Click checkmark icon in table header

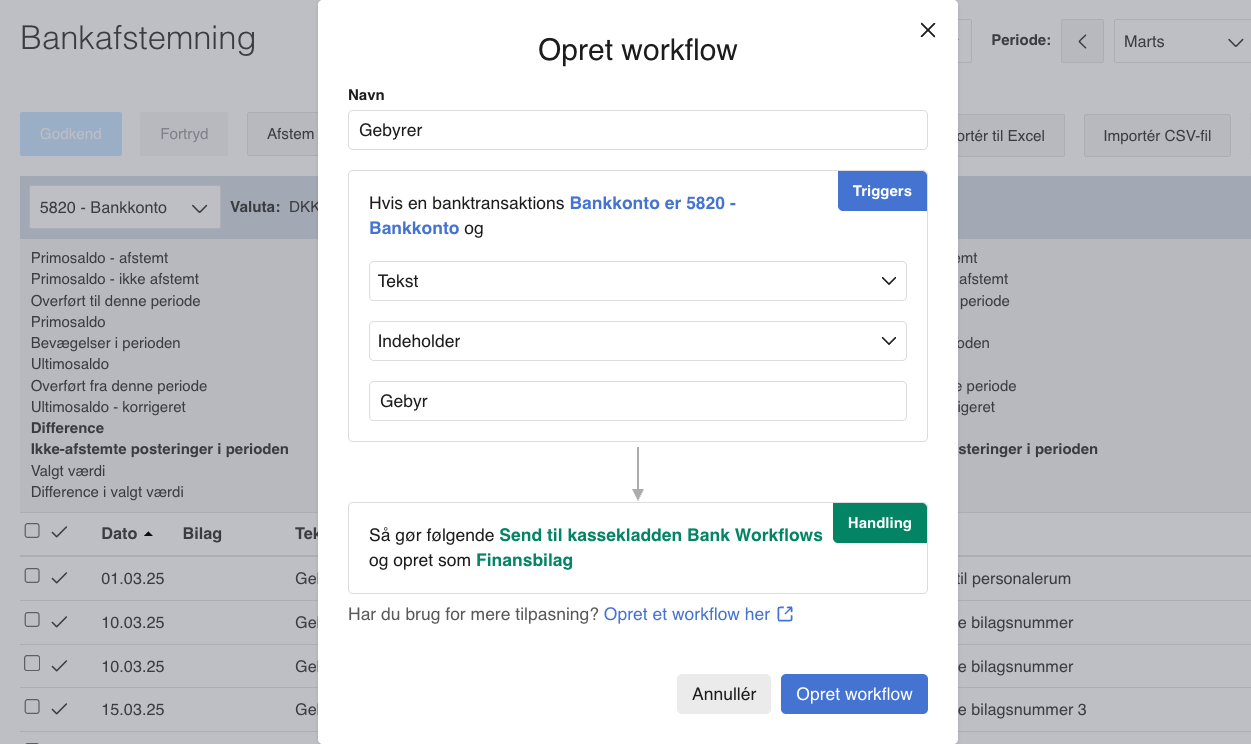click(59, 533)
